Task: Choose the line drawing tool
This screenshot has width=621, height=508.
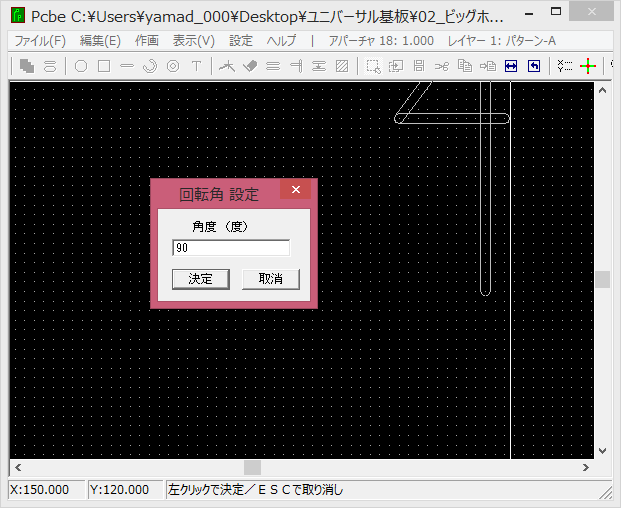Action: (x=126, y=66)
